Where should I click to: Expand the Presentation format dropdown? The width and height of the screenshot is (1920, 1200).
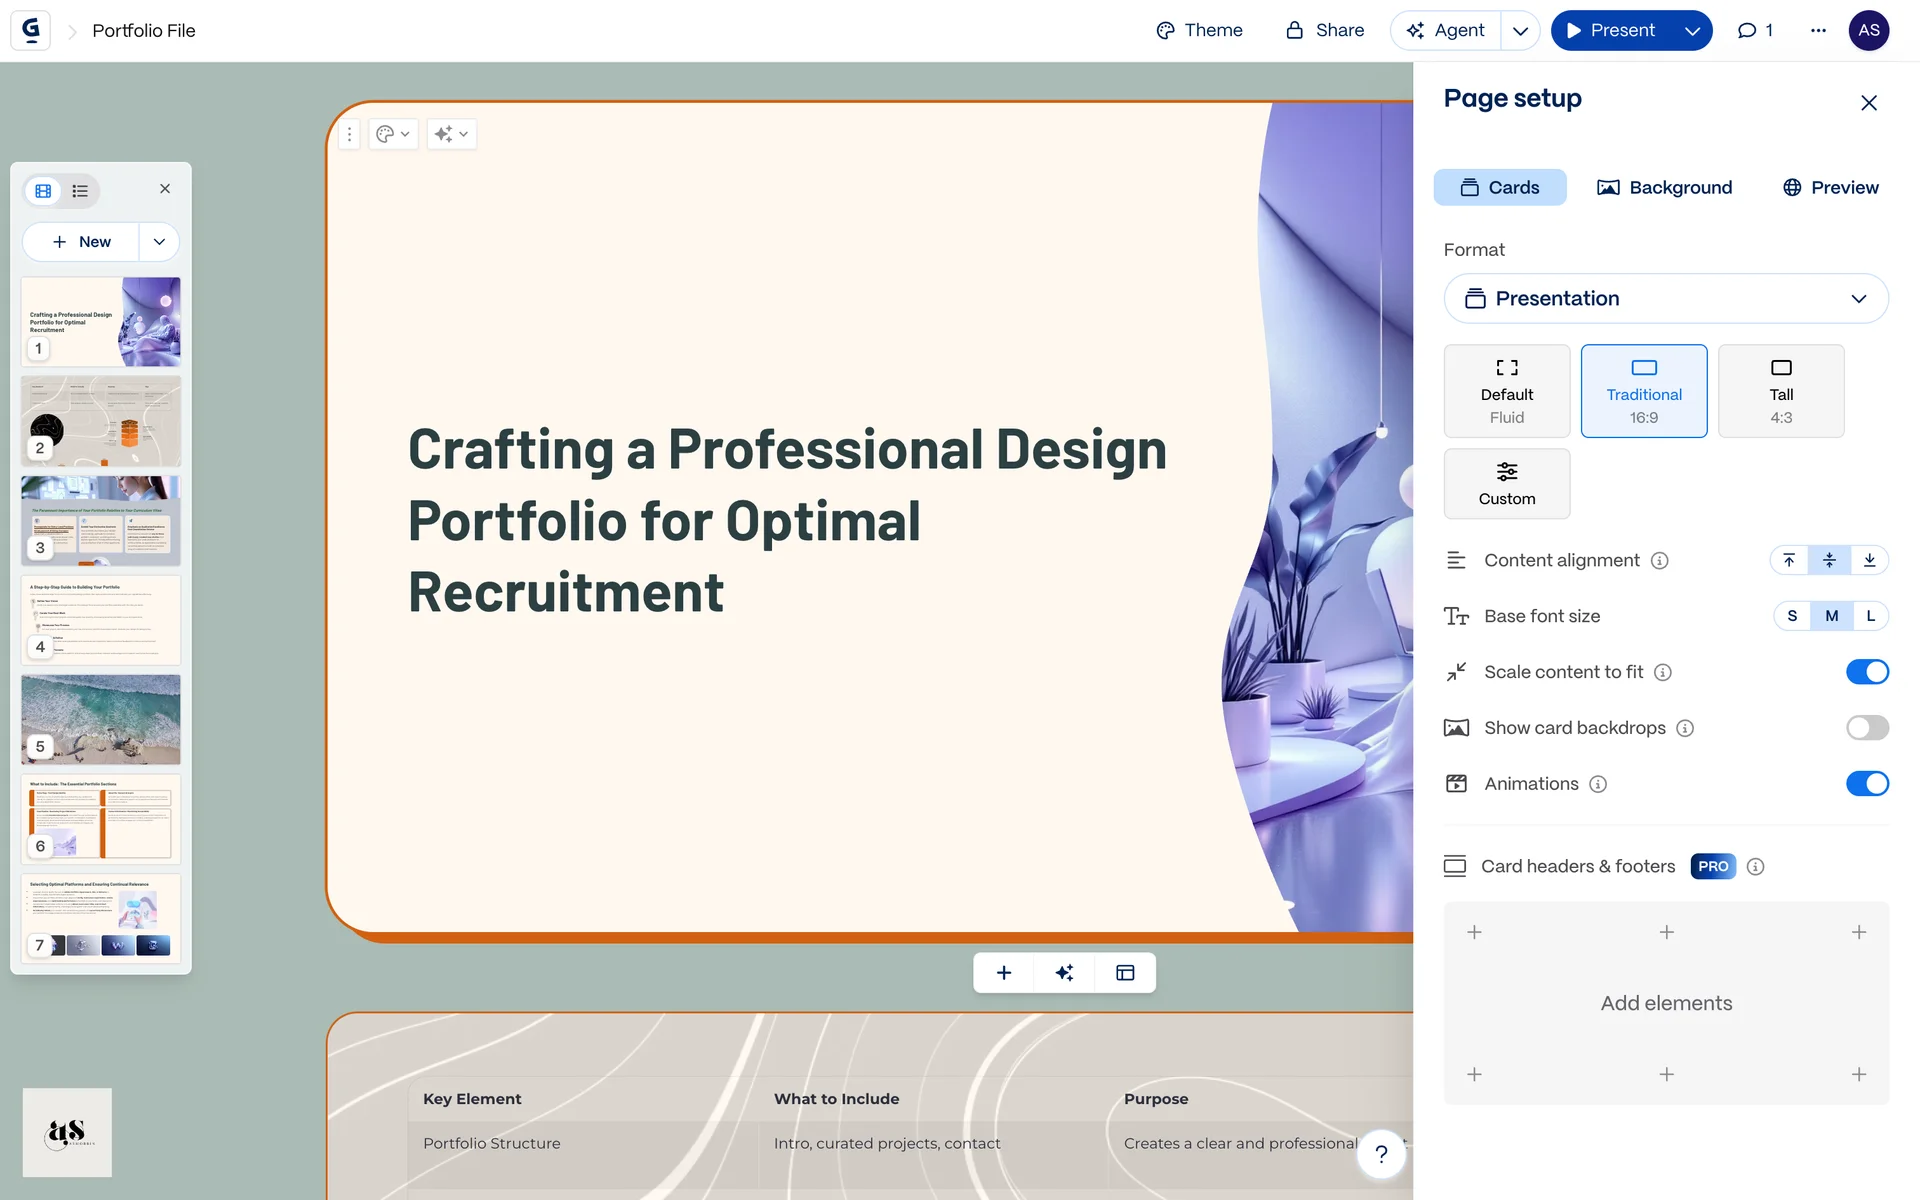1665,298
